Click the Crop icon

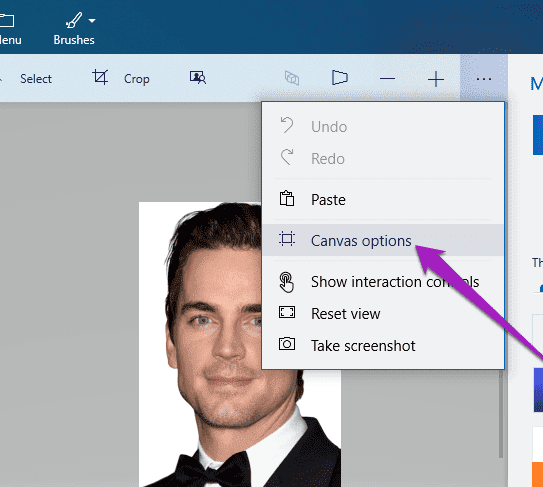point(100,77)
